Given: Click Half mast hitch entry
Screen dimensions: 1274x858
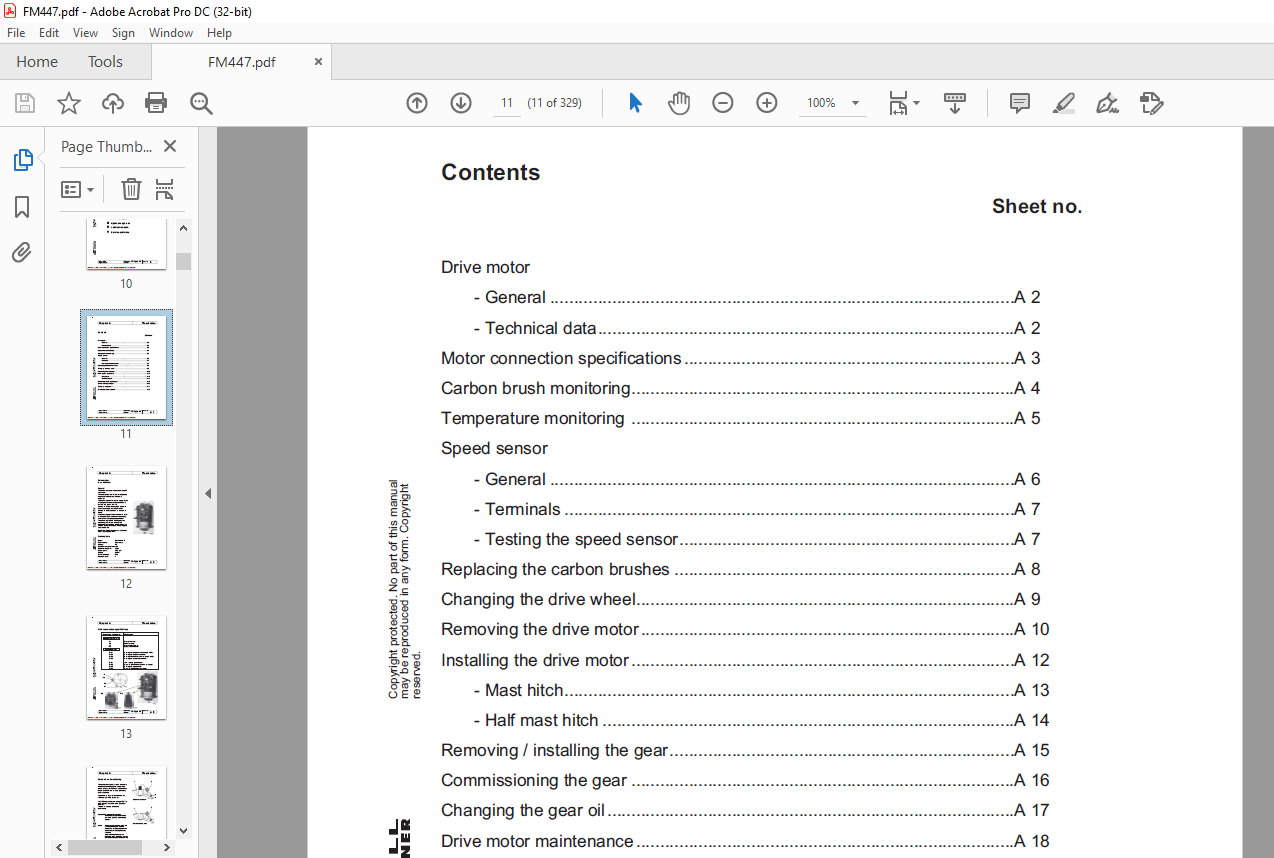Looking at the screenshot, I should pos(762,720).
